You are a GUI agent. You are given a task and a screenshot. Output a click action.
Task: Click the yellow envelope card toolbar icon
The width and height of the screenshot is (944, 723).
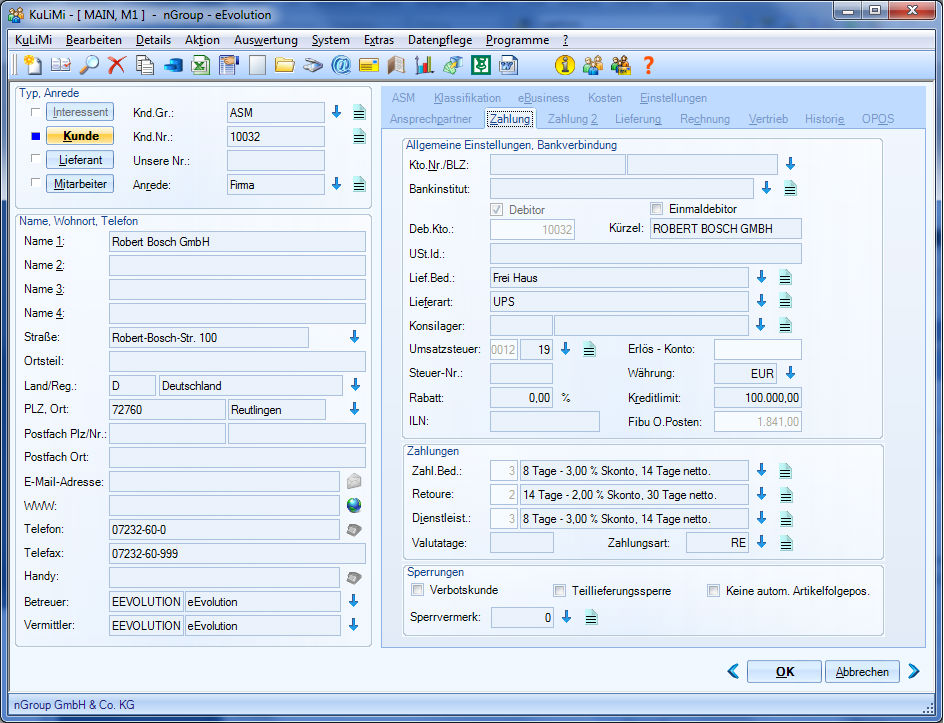pos(368,65)
